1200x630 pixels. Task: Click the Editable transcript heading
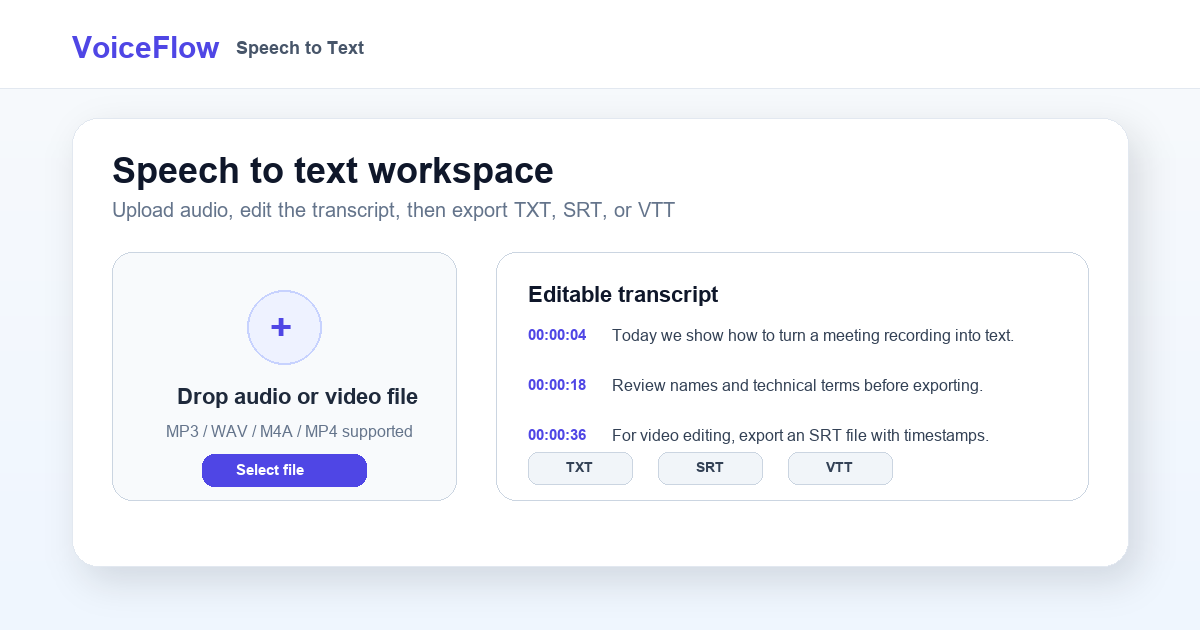(623, 294)
